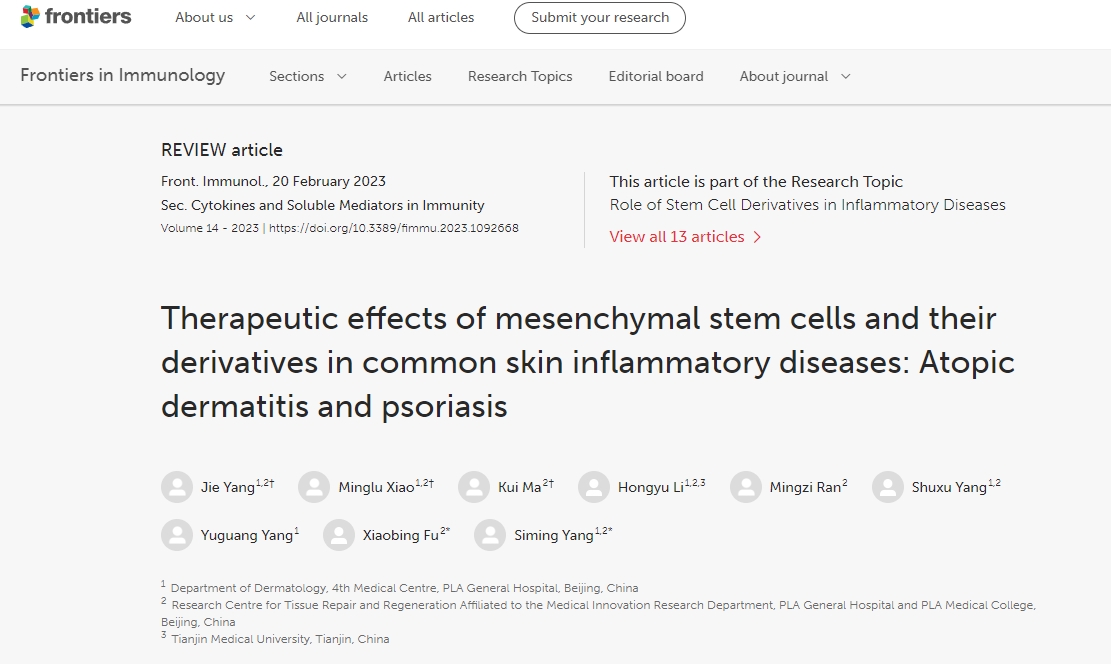Expand the About us dropdown

215,17
